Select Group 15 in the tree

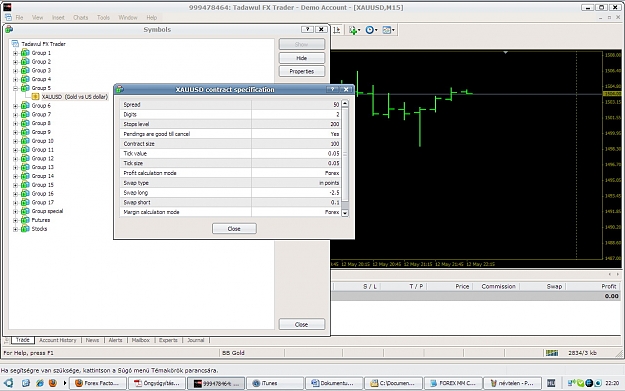[x=42, y=185]
